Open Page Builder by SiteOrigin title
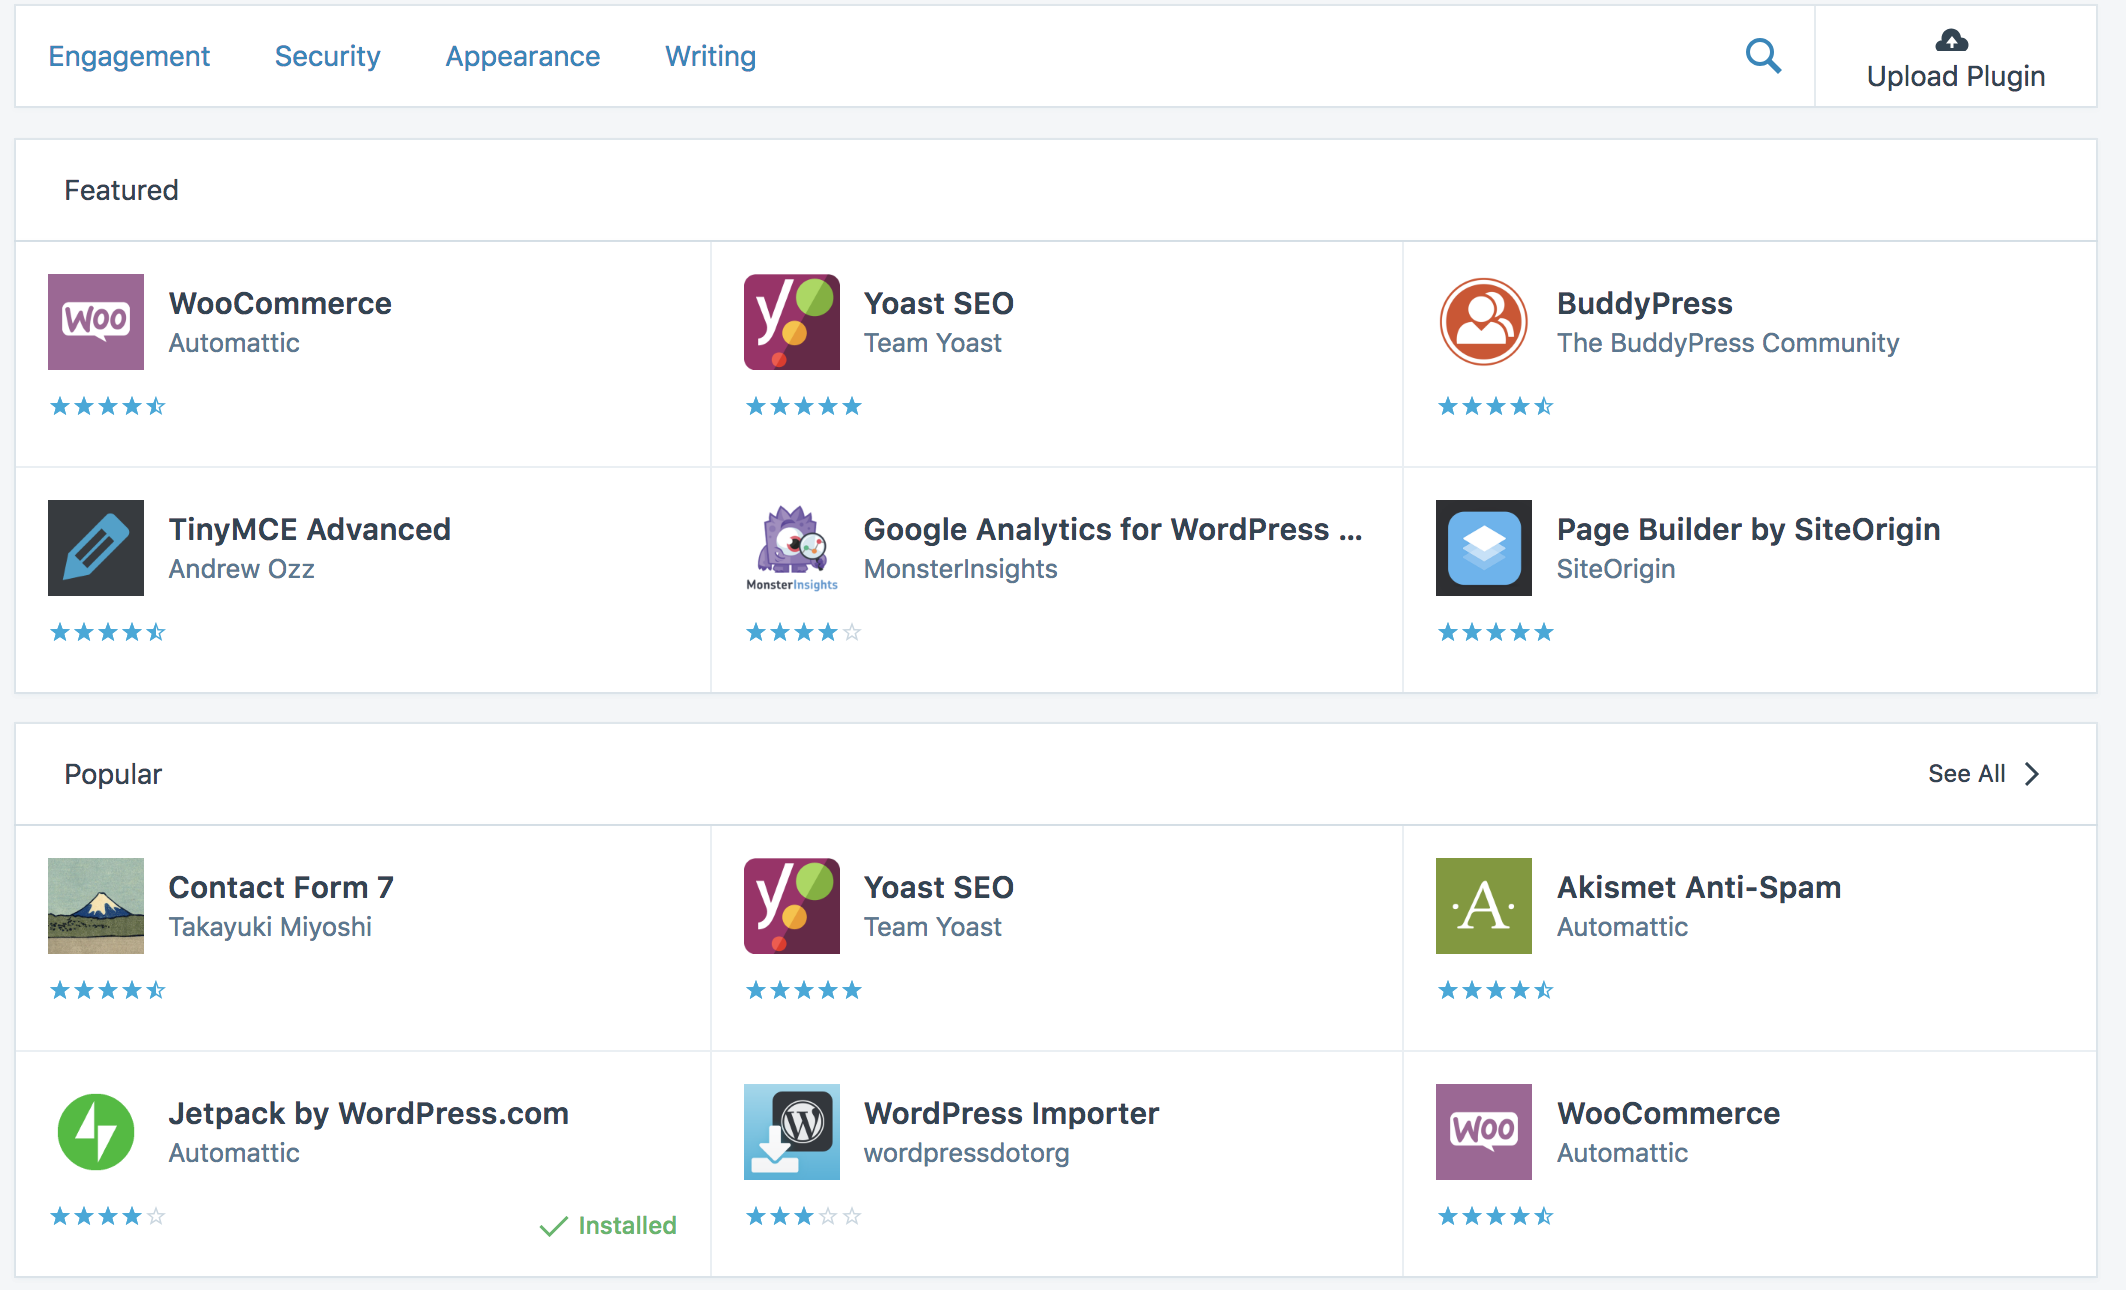This screenshot has width=2126, height=1290. (1748, 530)
